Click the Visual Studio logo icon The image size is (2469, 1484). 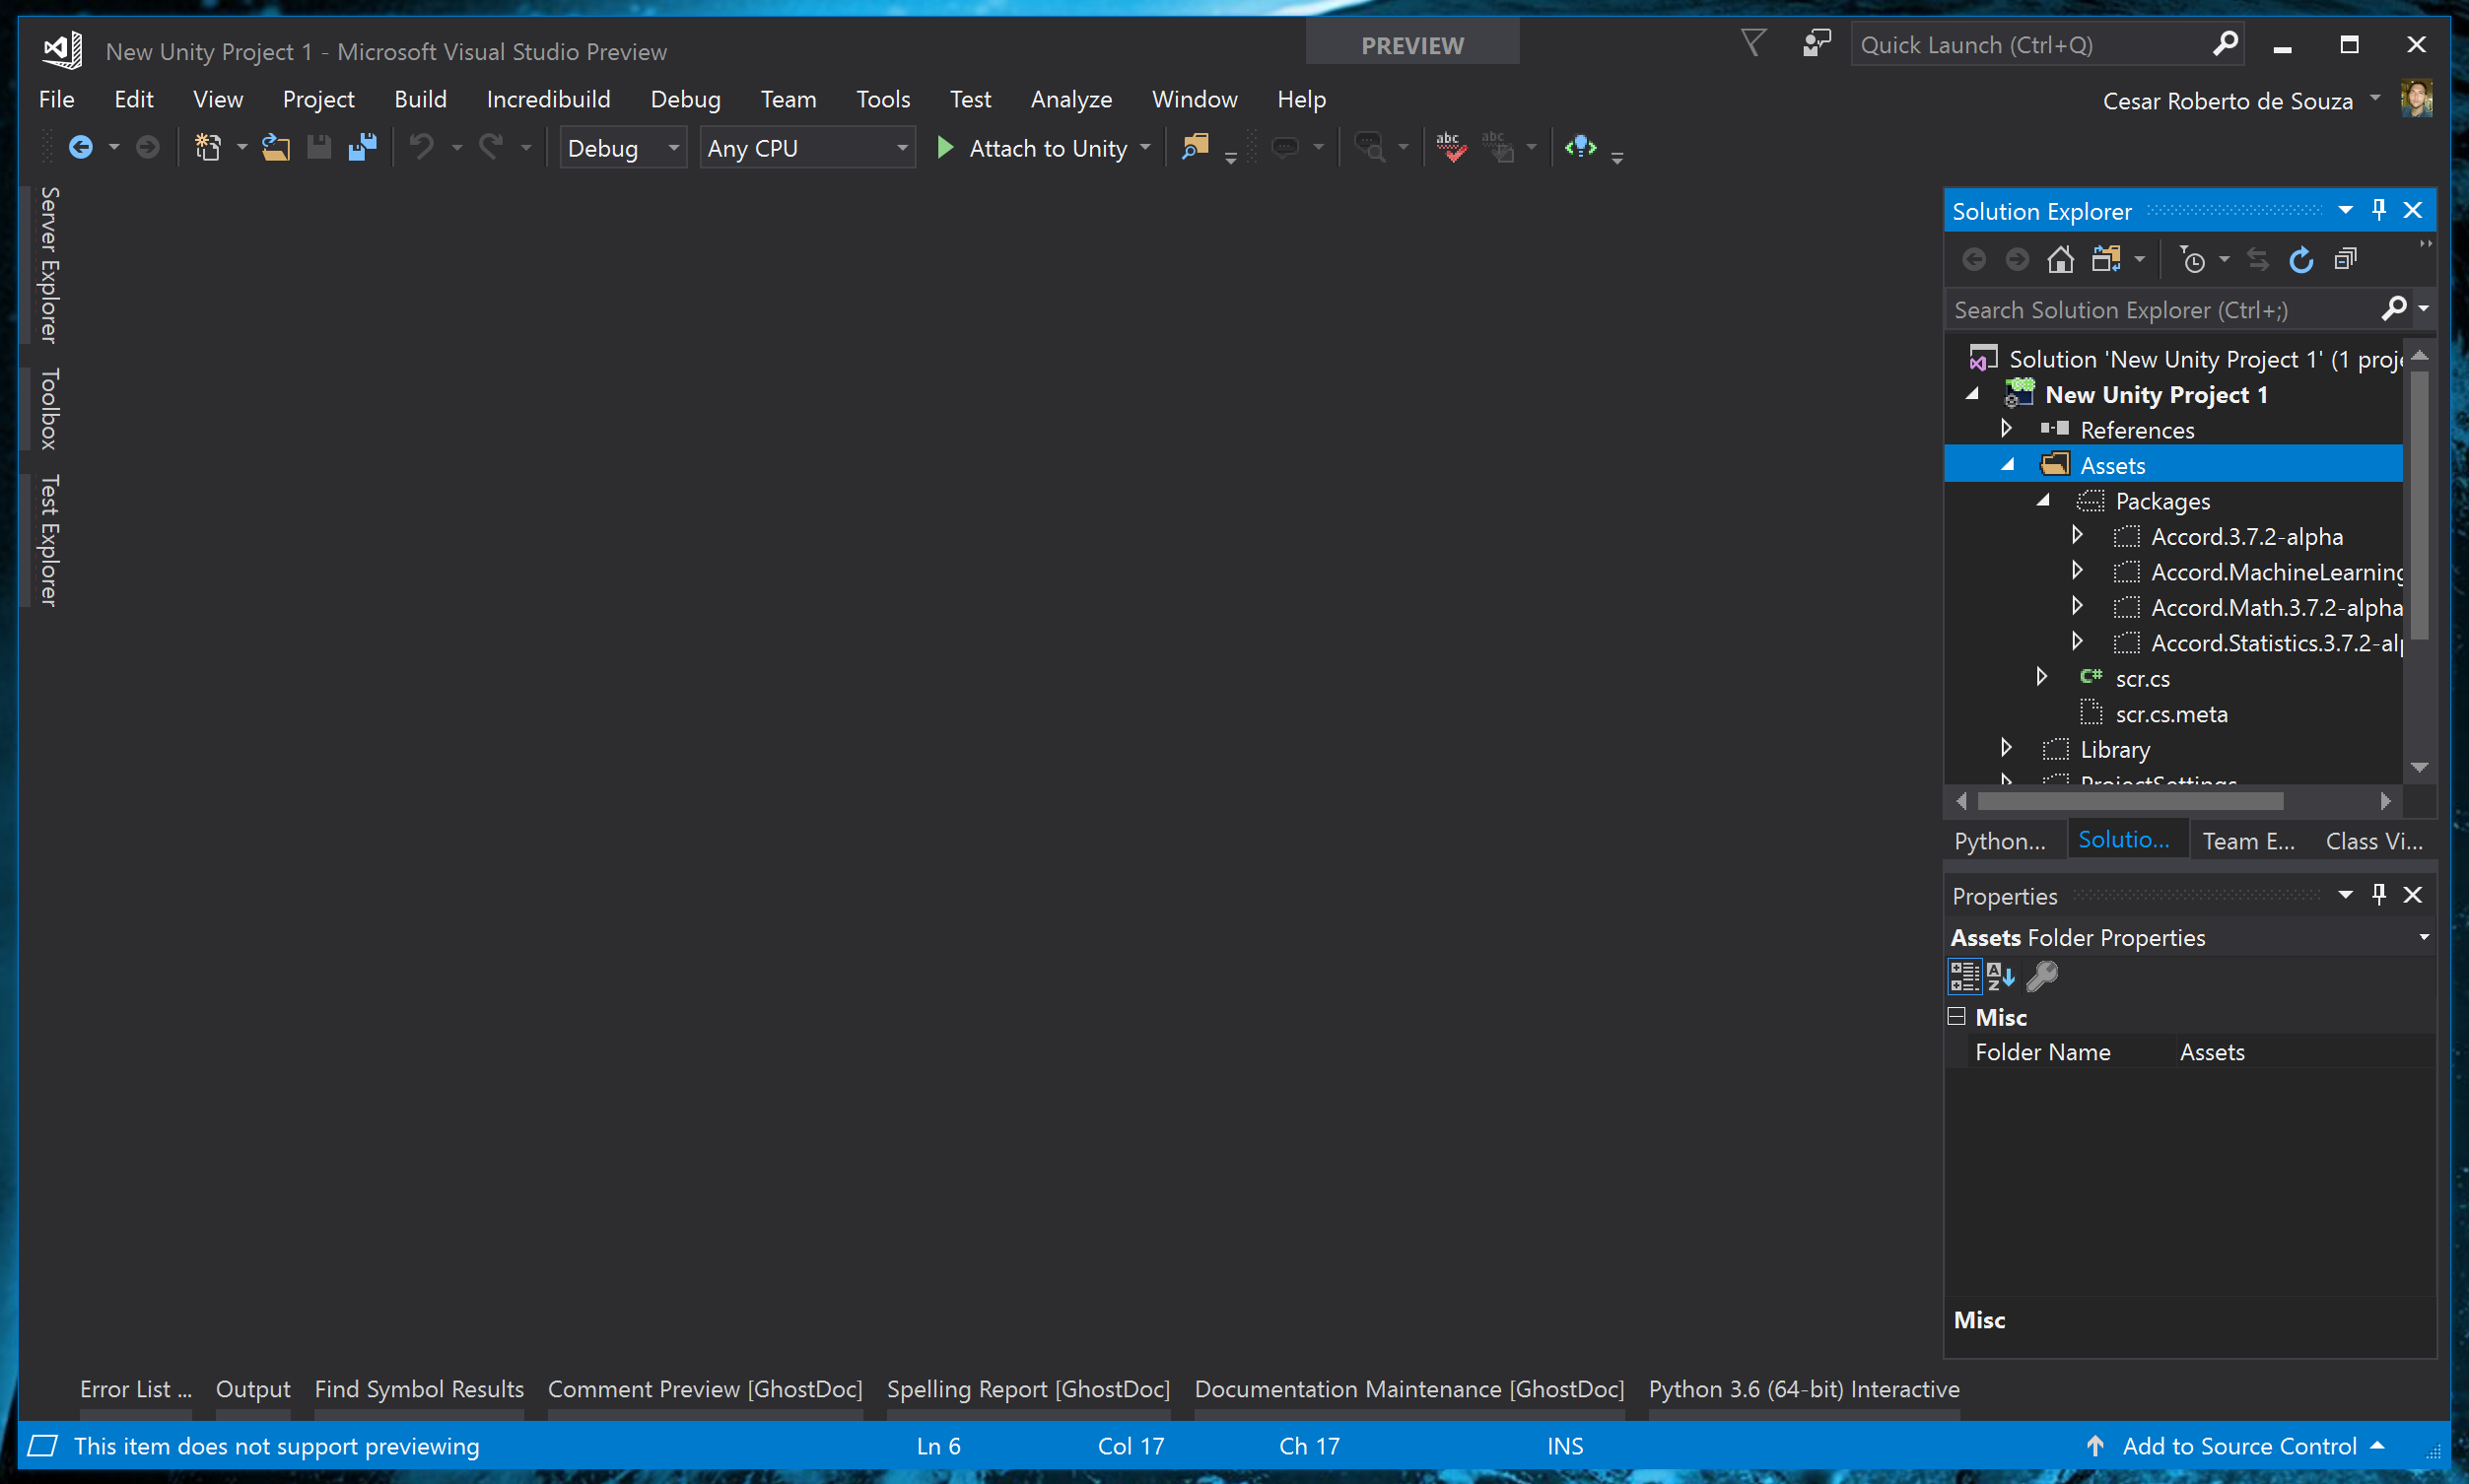[62, 49]
